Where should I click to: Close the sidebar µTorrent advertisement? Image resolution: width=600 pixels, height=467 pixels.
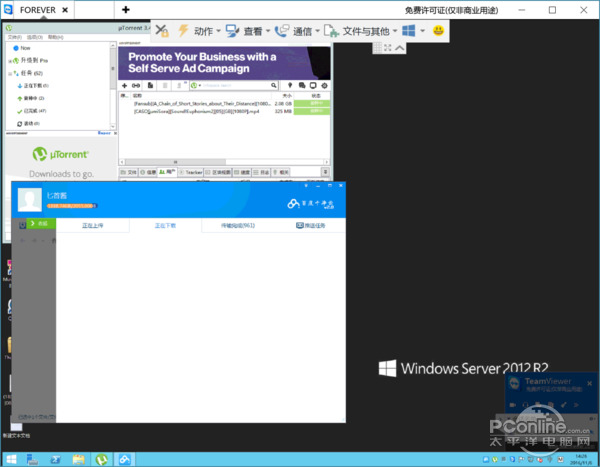(115, 133)
